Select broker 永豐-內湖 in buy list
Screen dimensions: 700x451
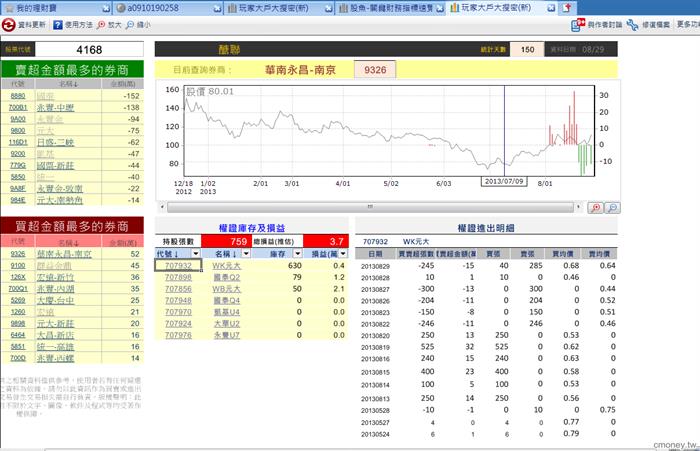click(55, 289)
